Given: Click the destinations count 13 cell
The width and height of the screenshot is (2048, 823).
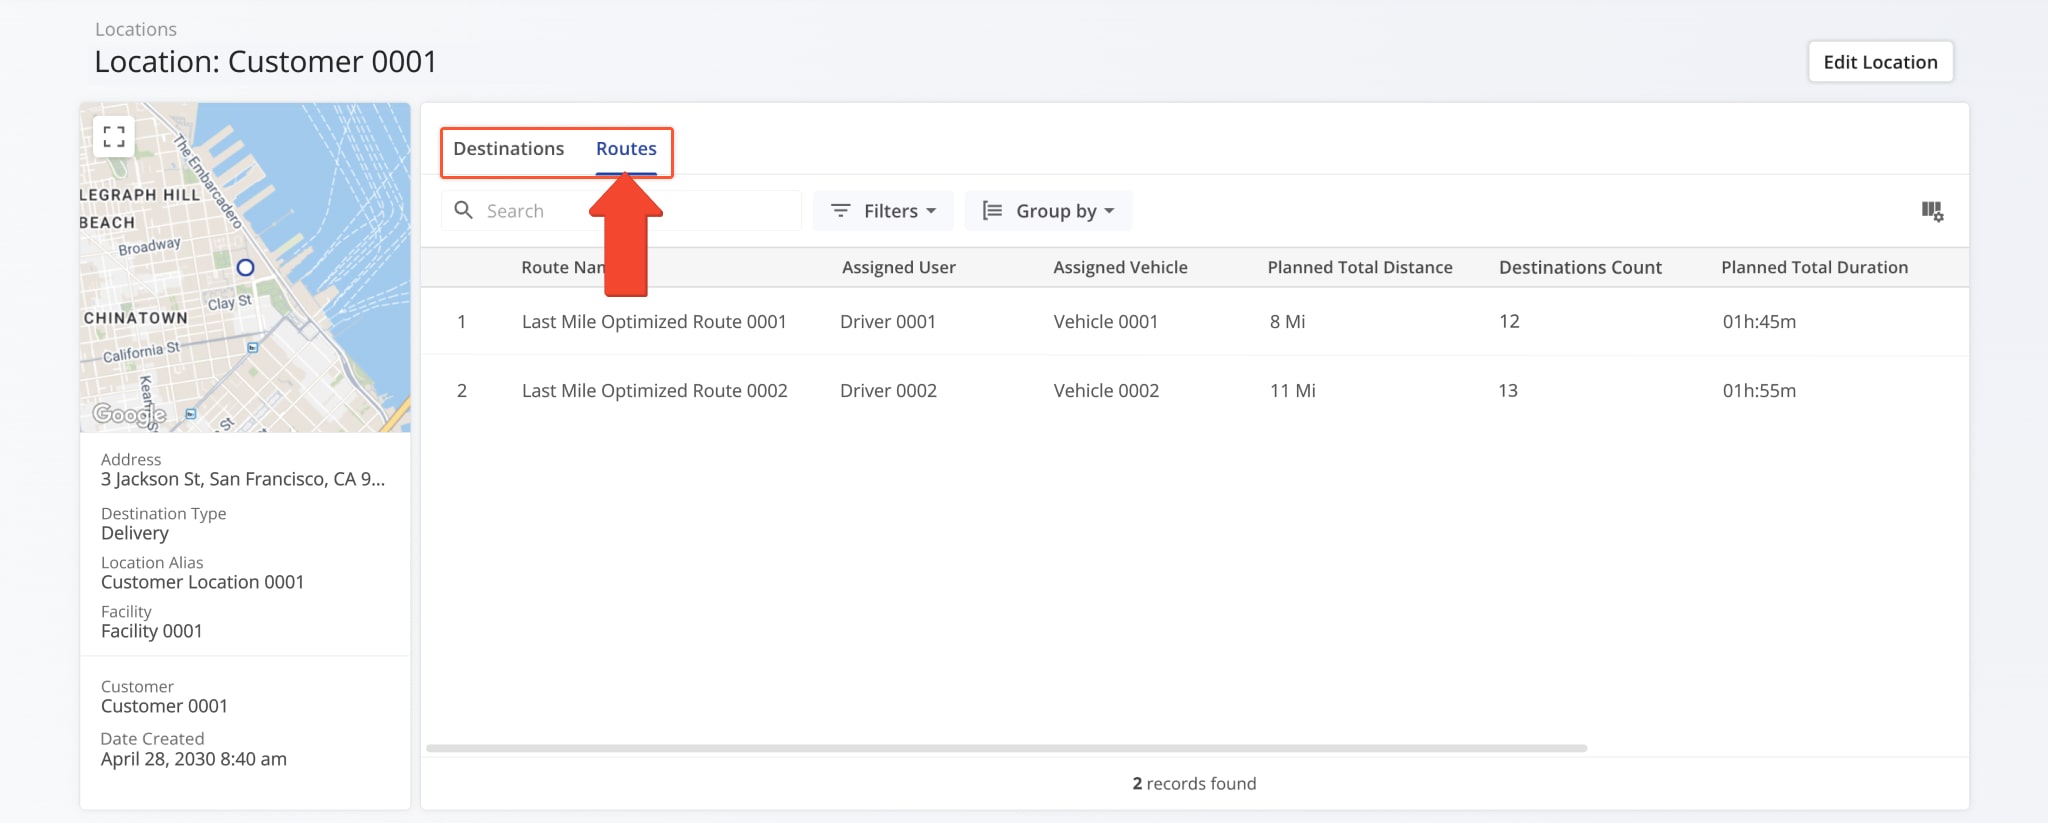Looking at the screenshot, I should 1508,391.
